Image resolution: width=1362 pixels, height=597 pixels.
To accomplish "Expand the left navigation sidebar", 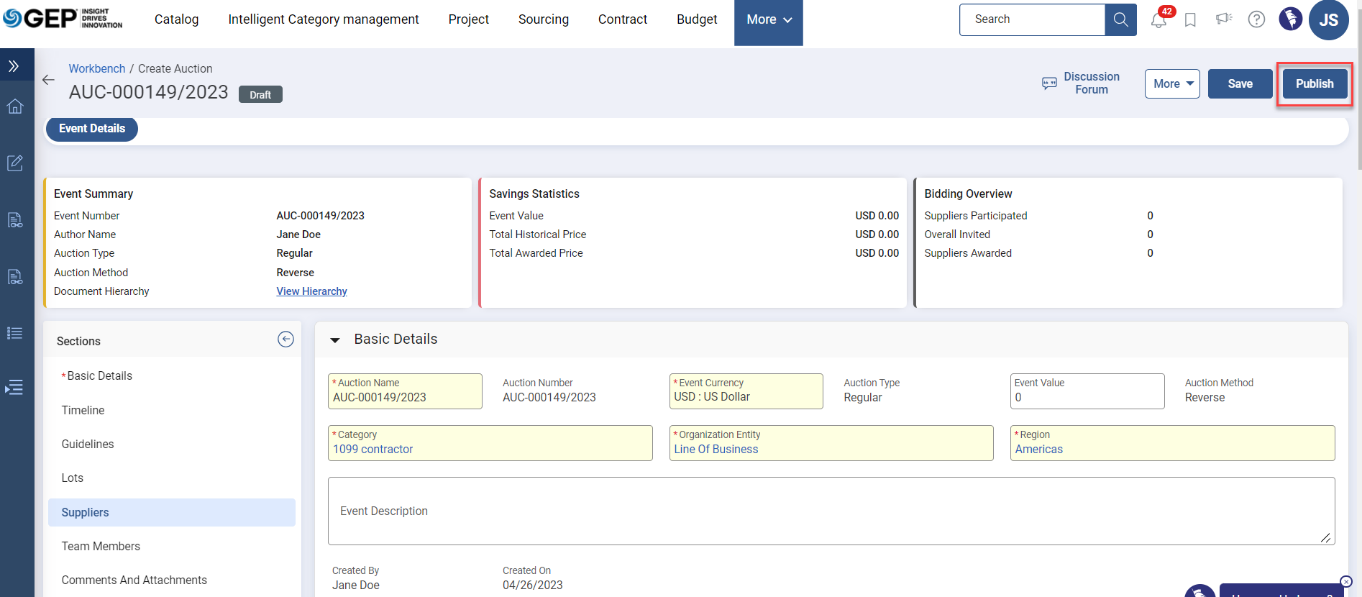I will pos(14,66).
